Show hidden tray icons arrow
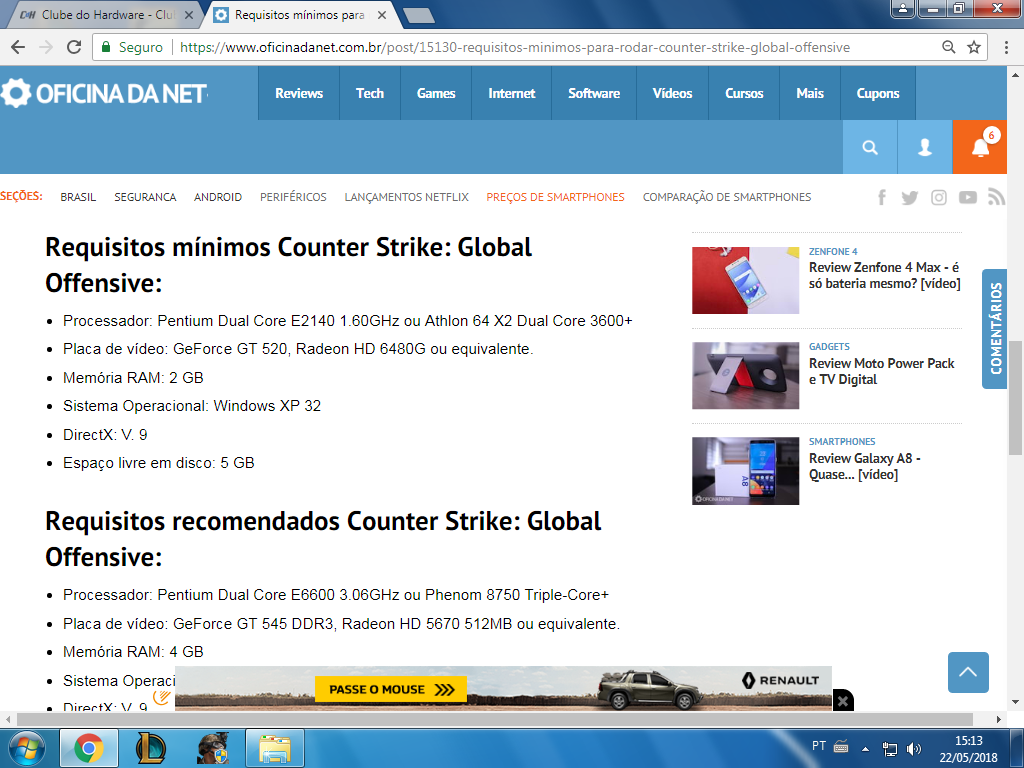The height and width of the screenshot is (768, 1024). click(865, 749)
